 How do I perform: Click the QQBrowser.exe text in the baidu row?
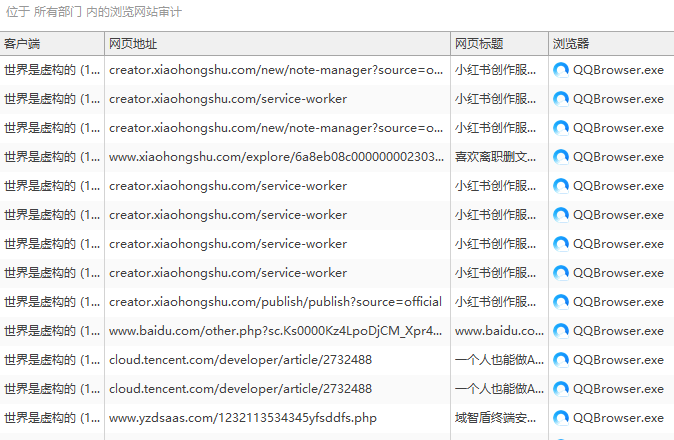pyautogui.click(x=618, y=331)
